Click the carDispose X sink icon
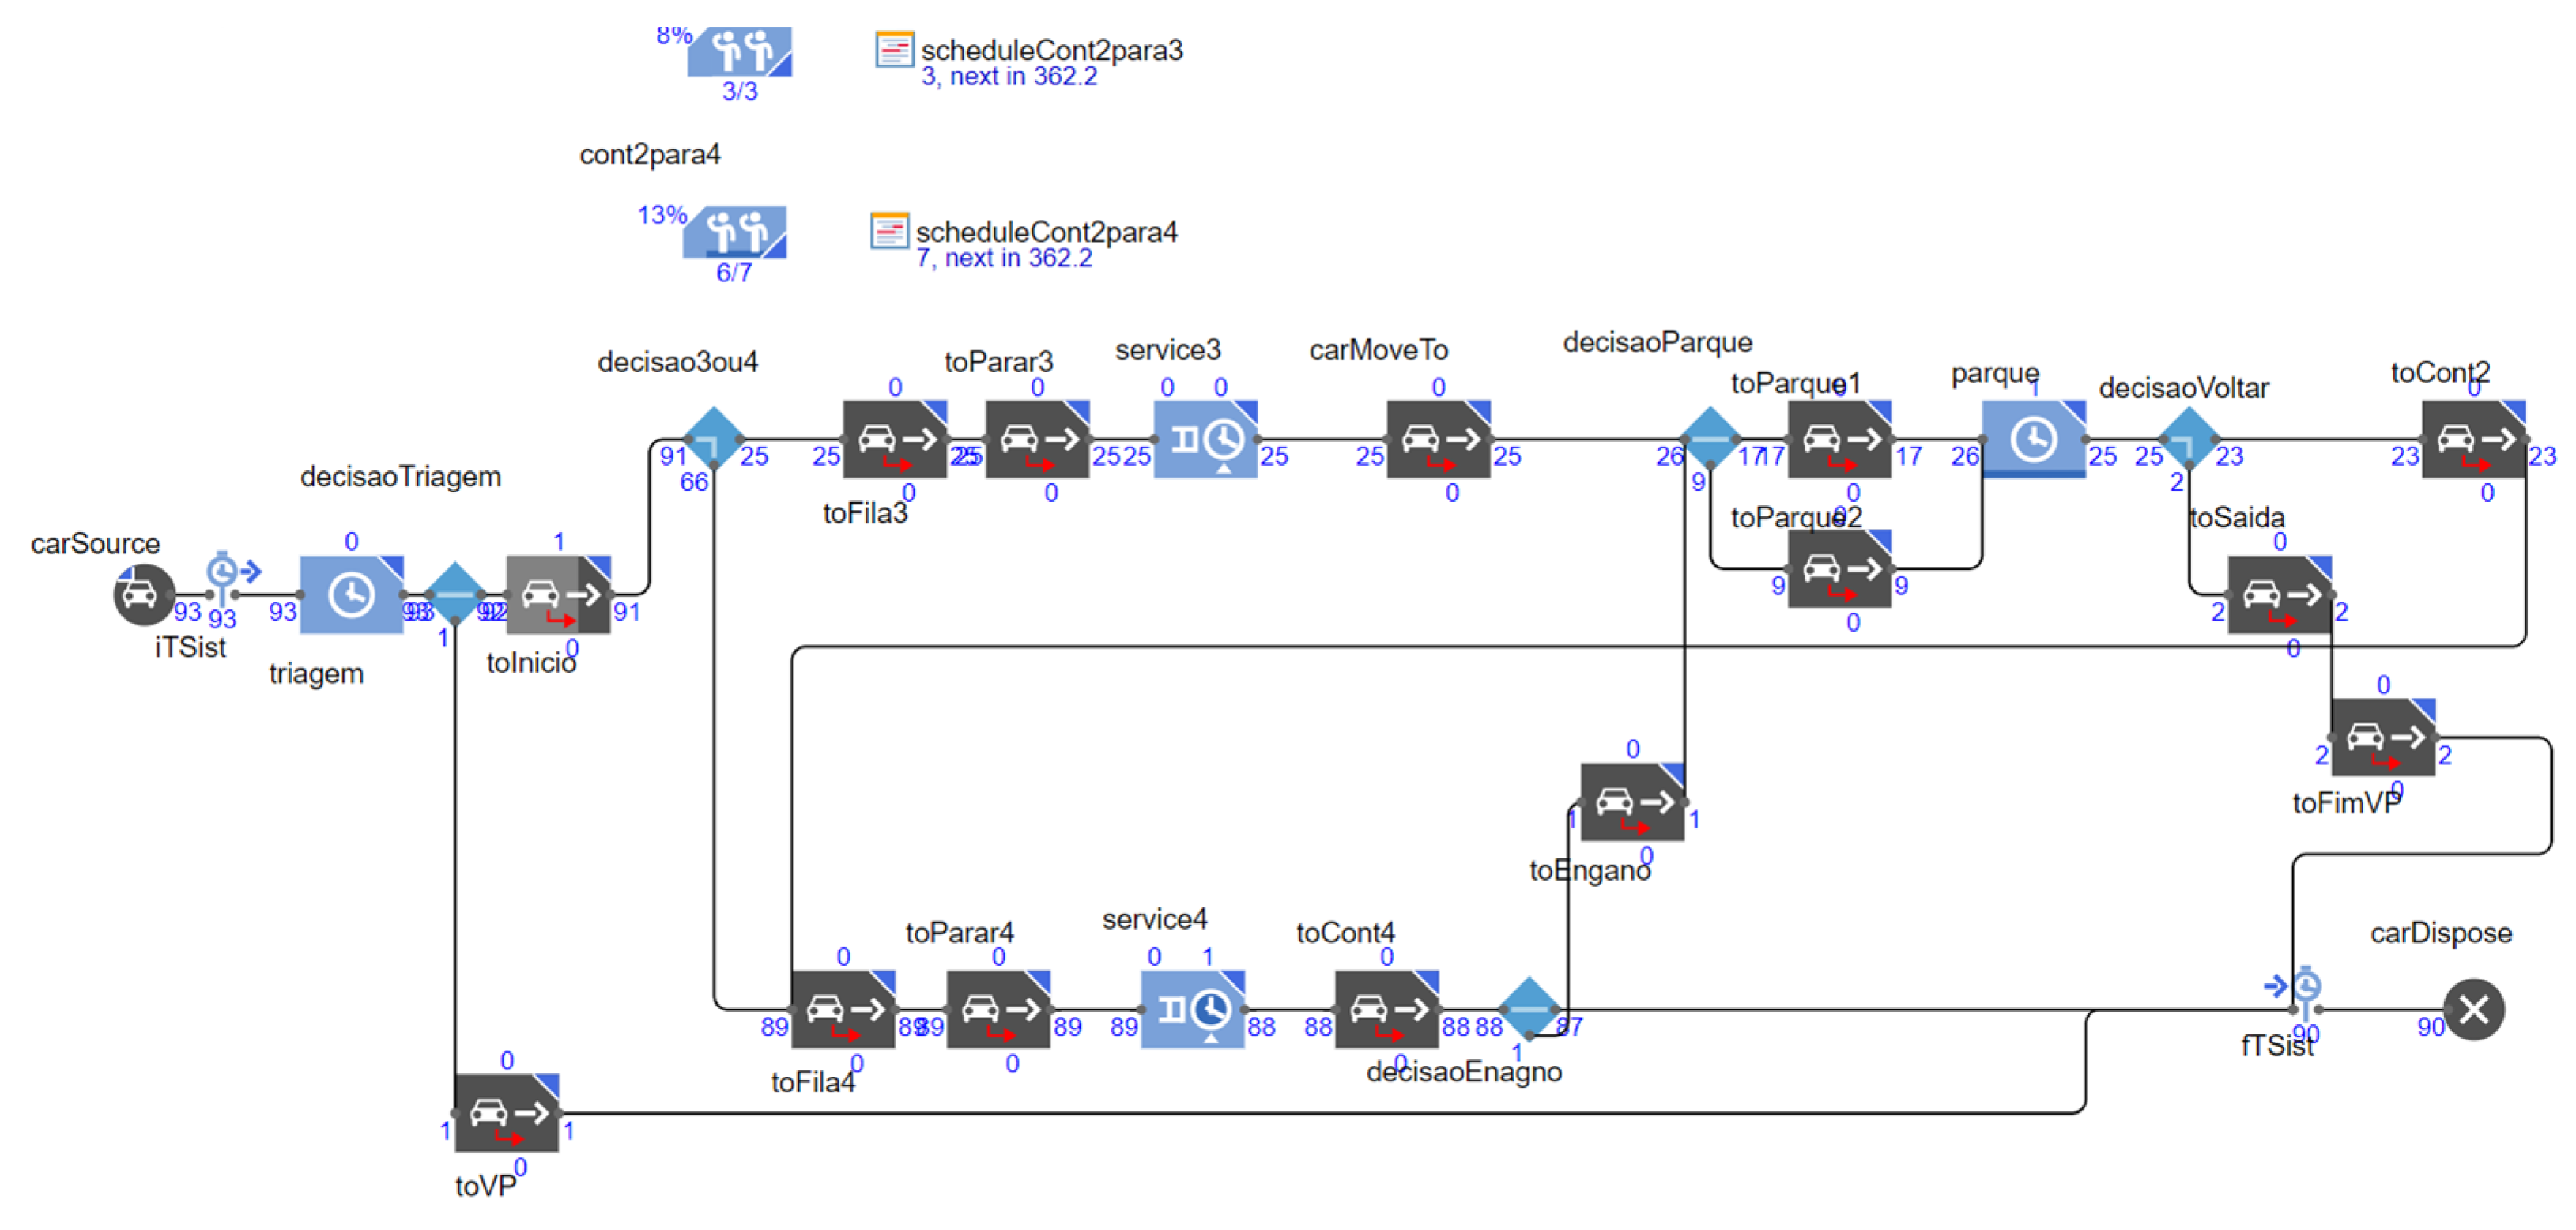The image size is (2576, 1230). [2473, 1010]
